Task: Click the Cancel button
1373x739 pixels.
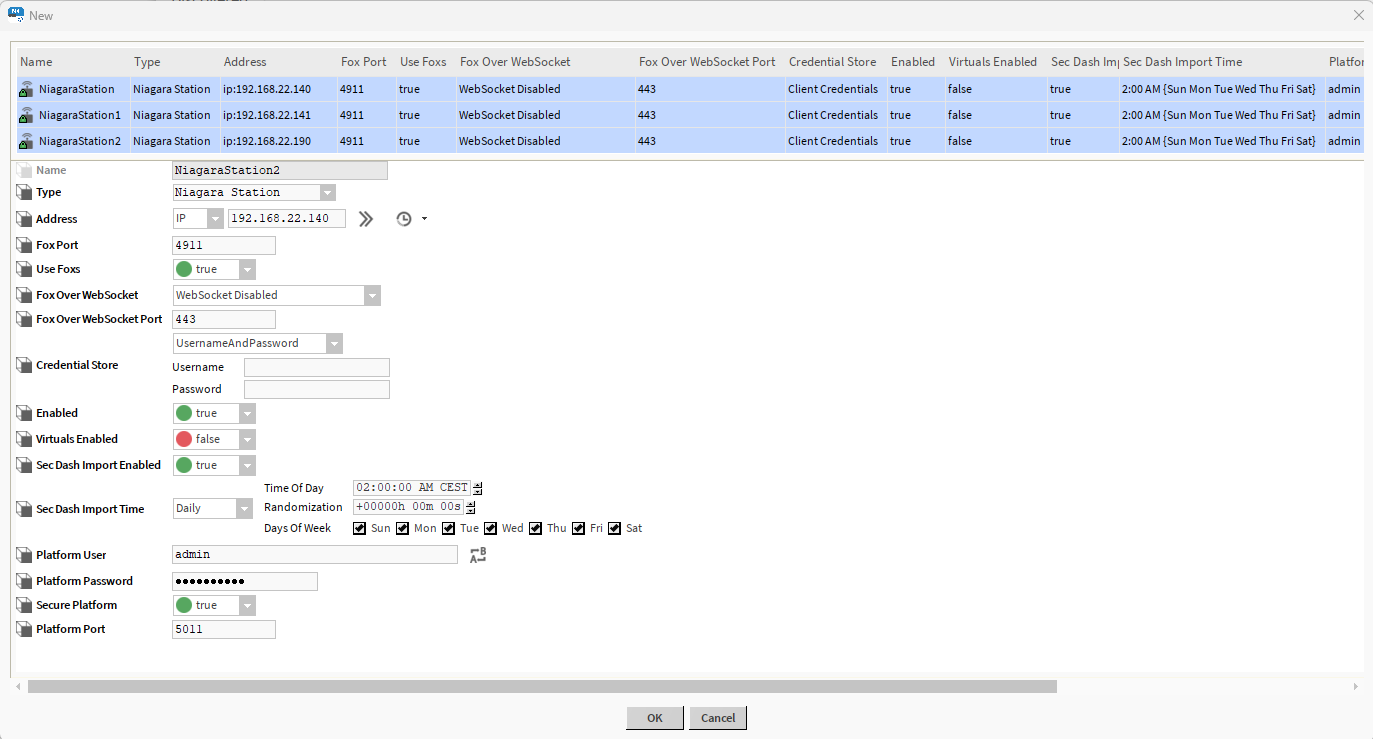Action: click(x=718, y=718)
